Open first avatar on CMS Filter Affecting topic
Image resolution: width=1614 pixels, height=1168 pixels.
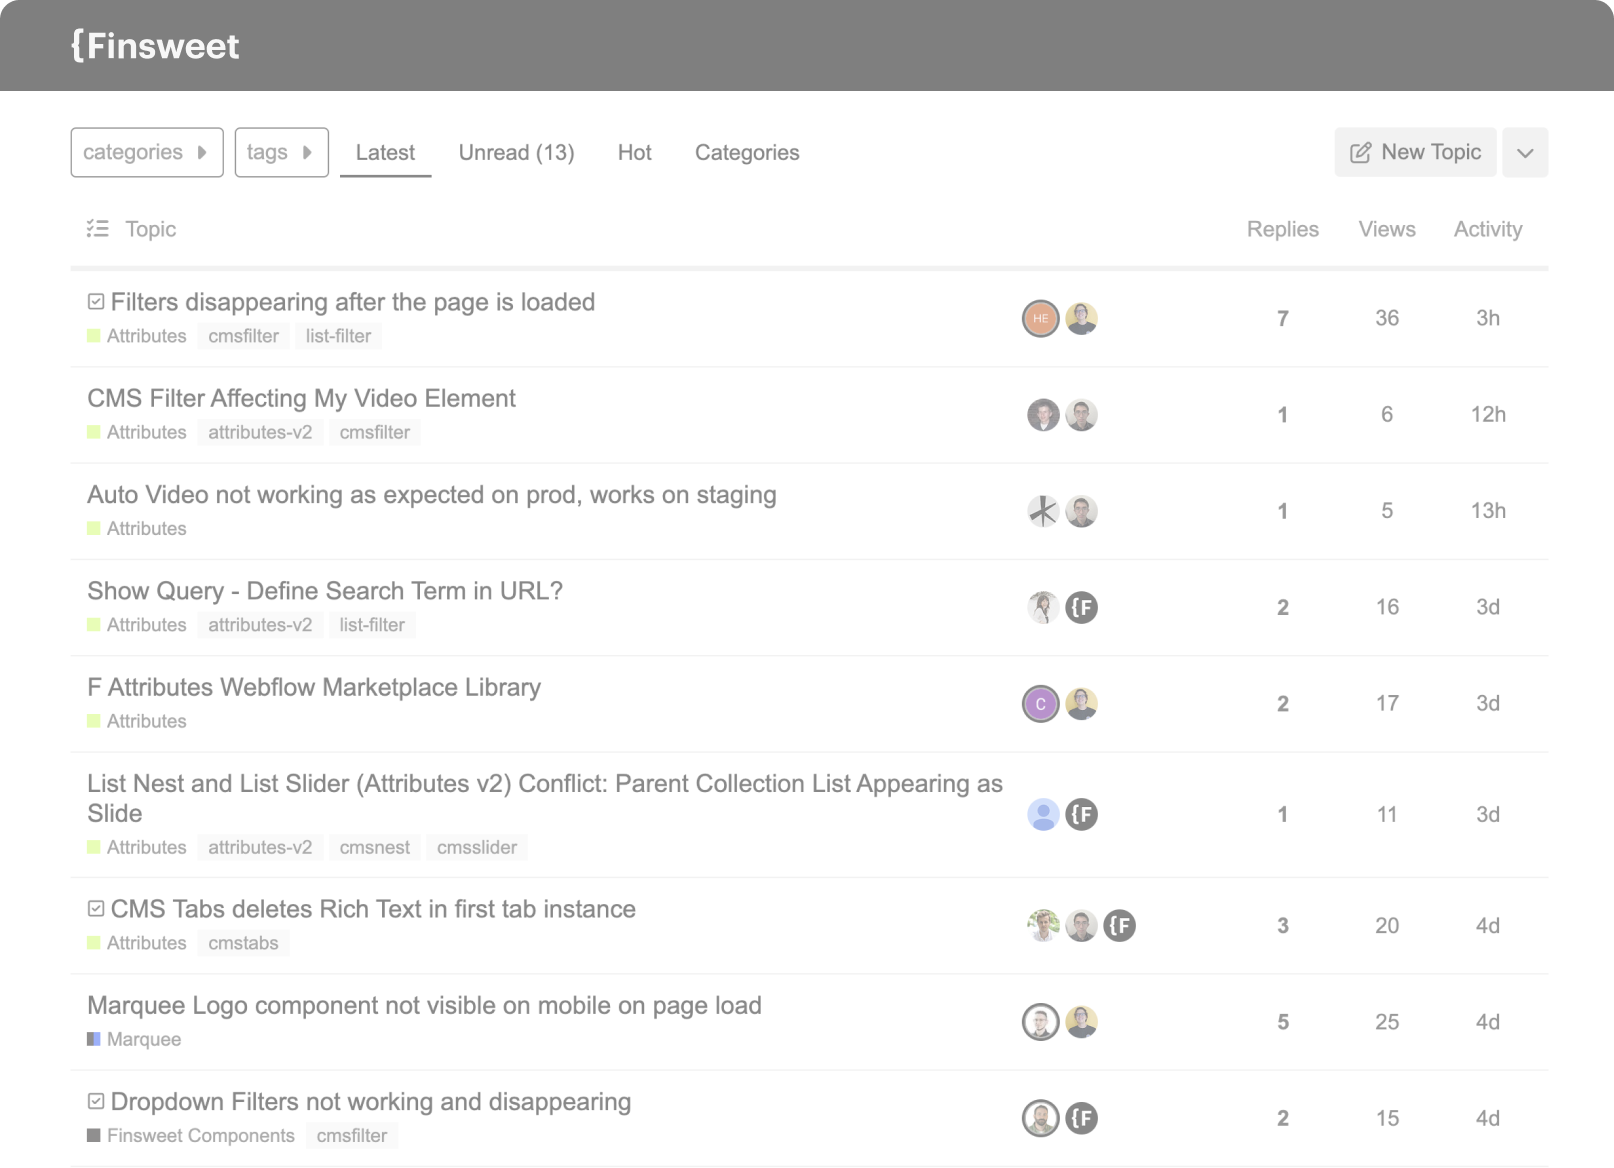[x=1043, y=415]
